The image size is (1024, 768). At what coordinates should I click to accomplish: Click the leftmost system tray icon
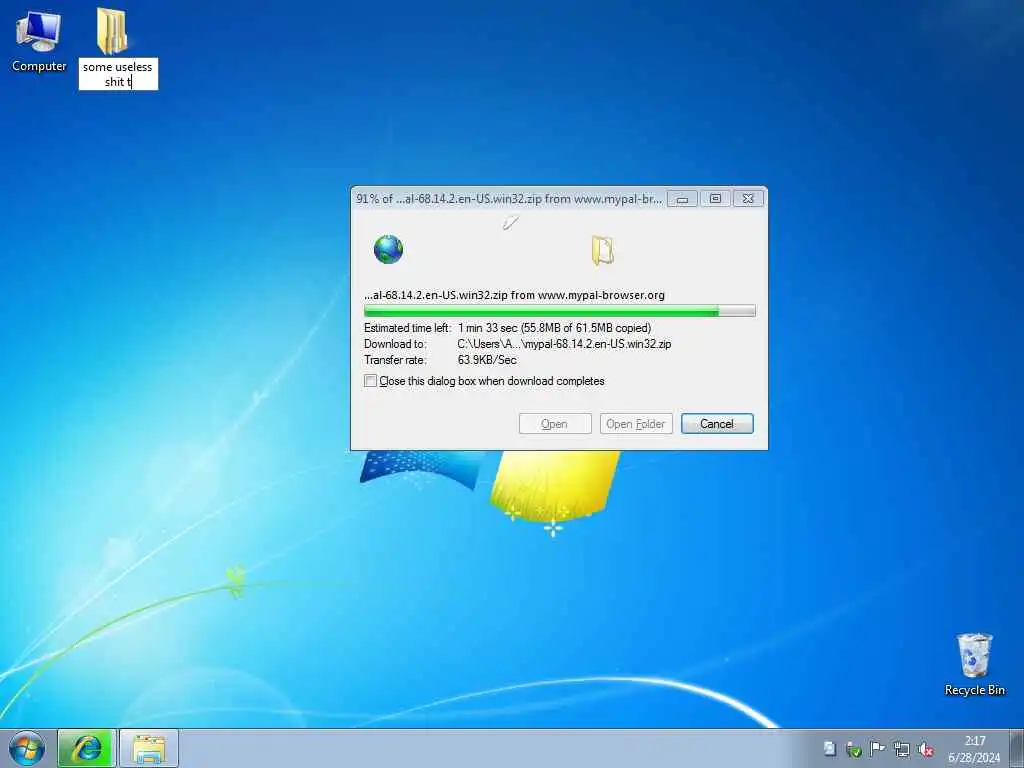pyautogui.click(x=829, y=749)
